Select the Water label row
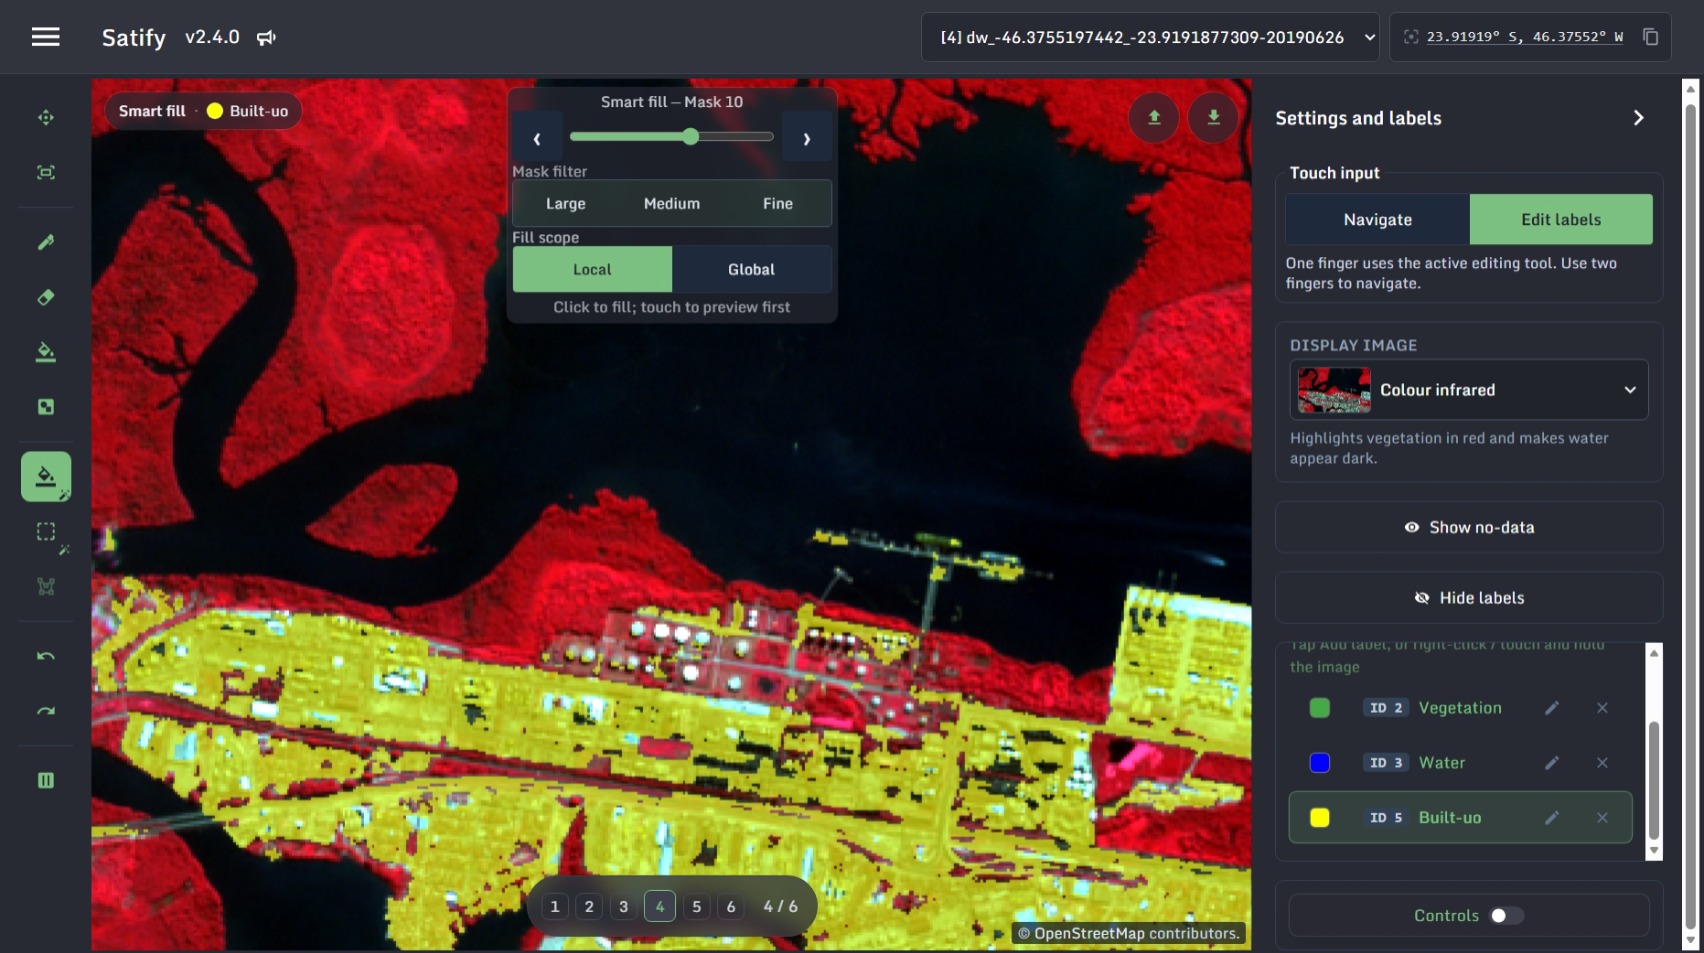1704x953 pixels. pos(1460,763)
